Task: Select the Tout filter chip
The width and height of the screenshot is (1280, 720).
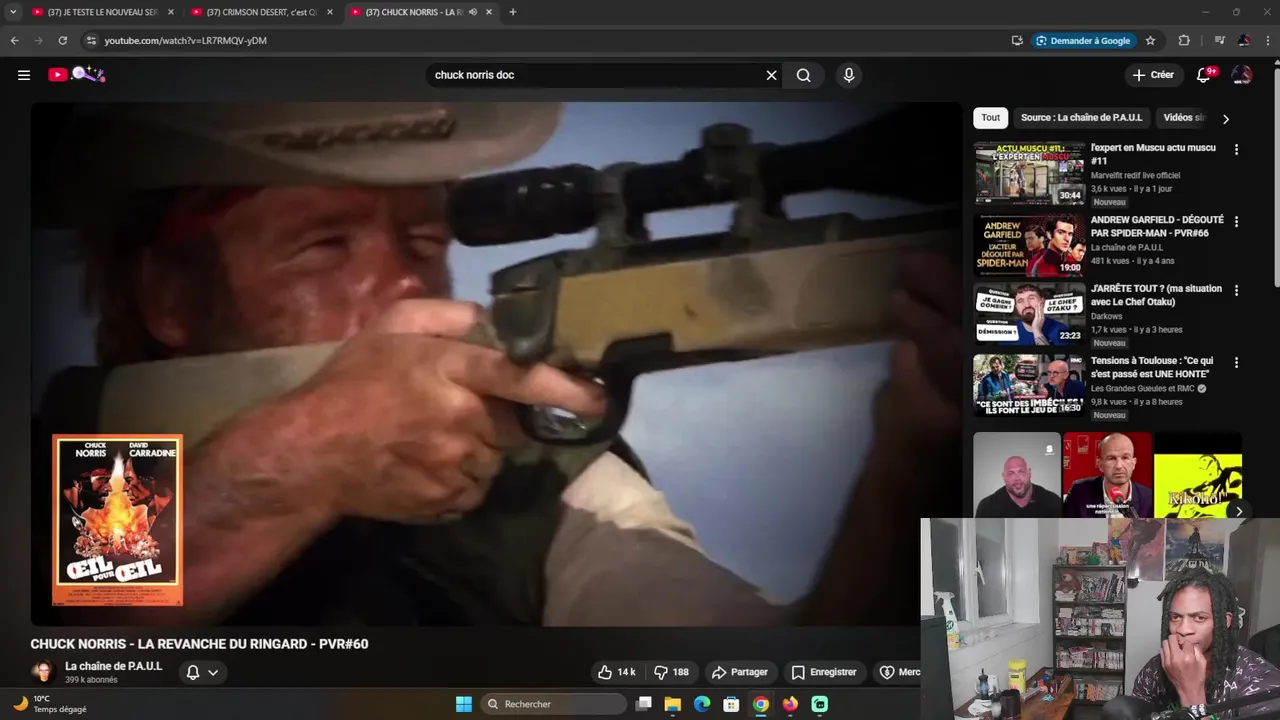Action: click(990, 118)
